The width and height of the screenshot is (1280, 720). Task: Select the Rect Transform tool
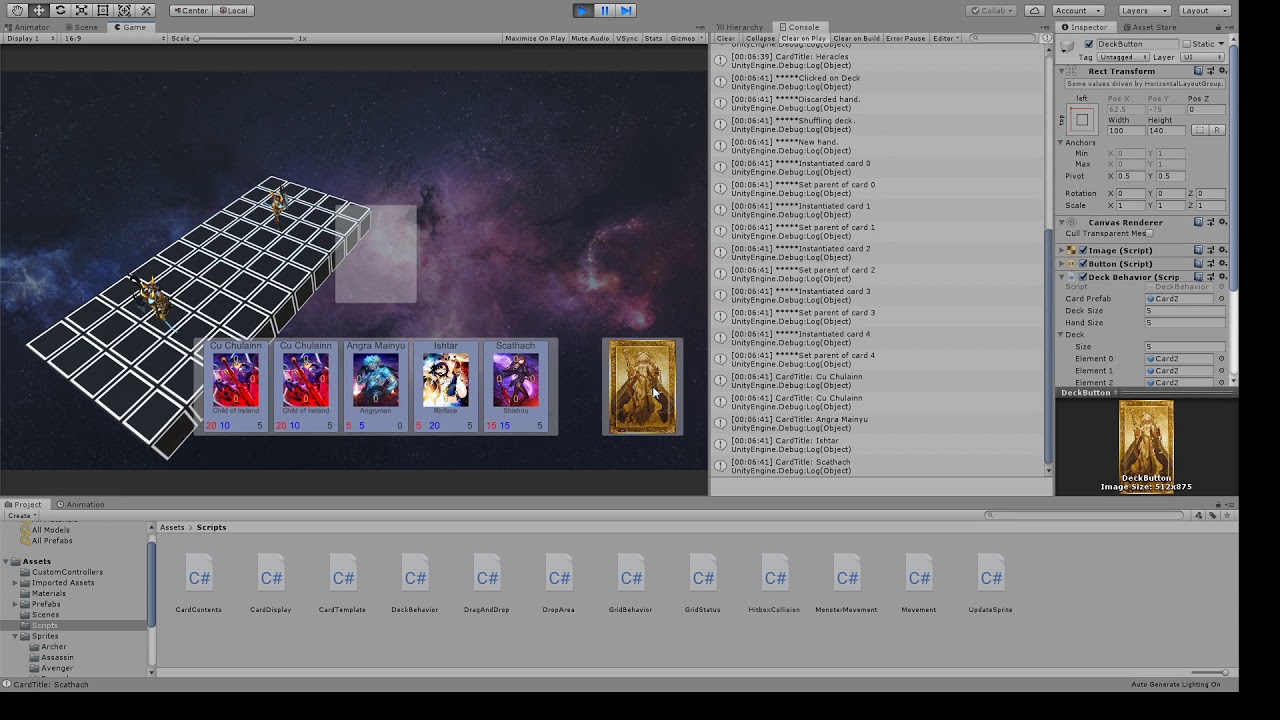click(102, 10)
